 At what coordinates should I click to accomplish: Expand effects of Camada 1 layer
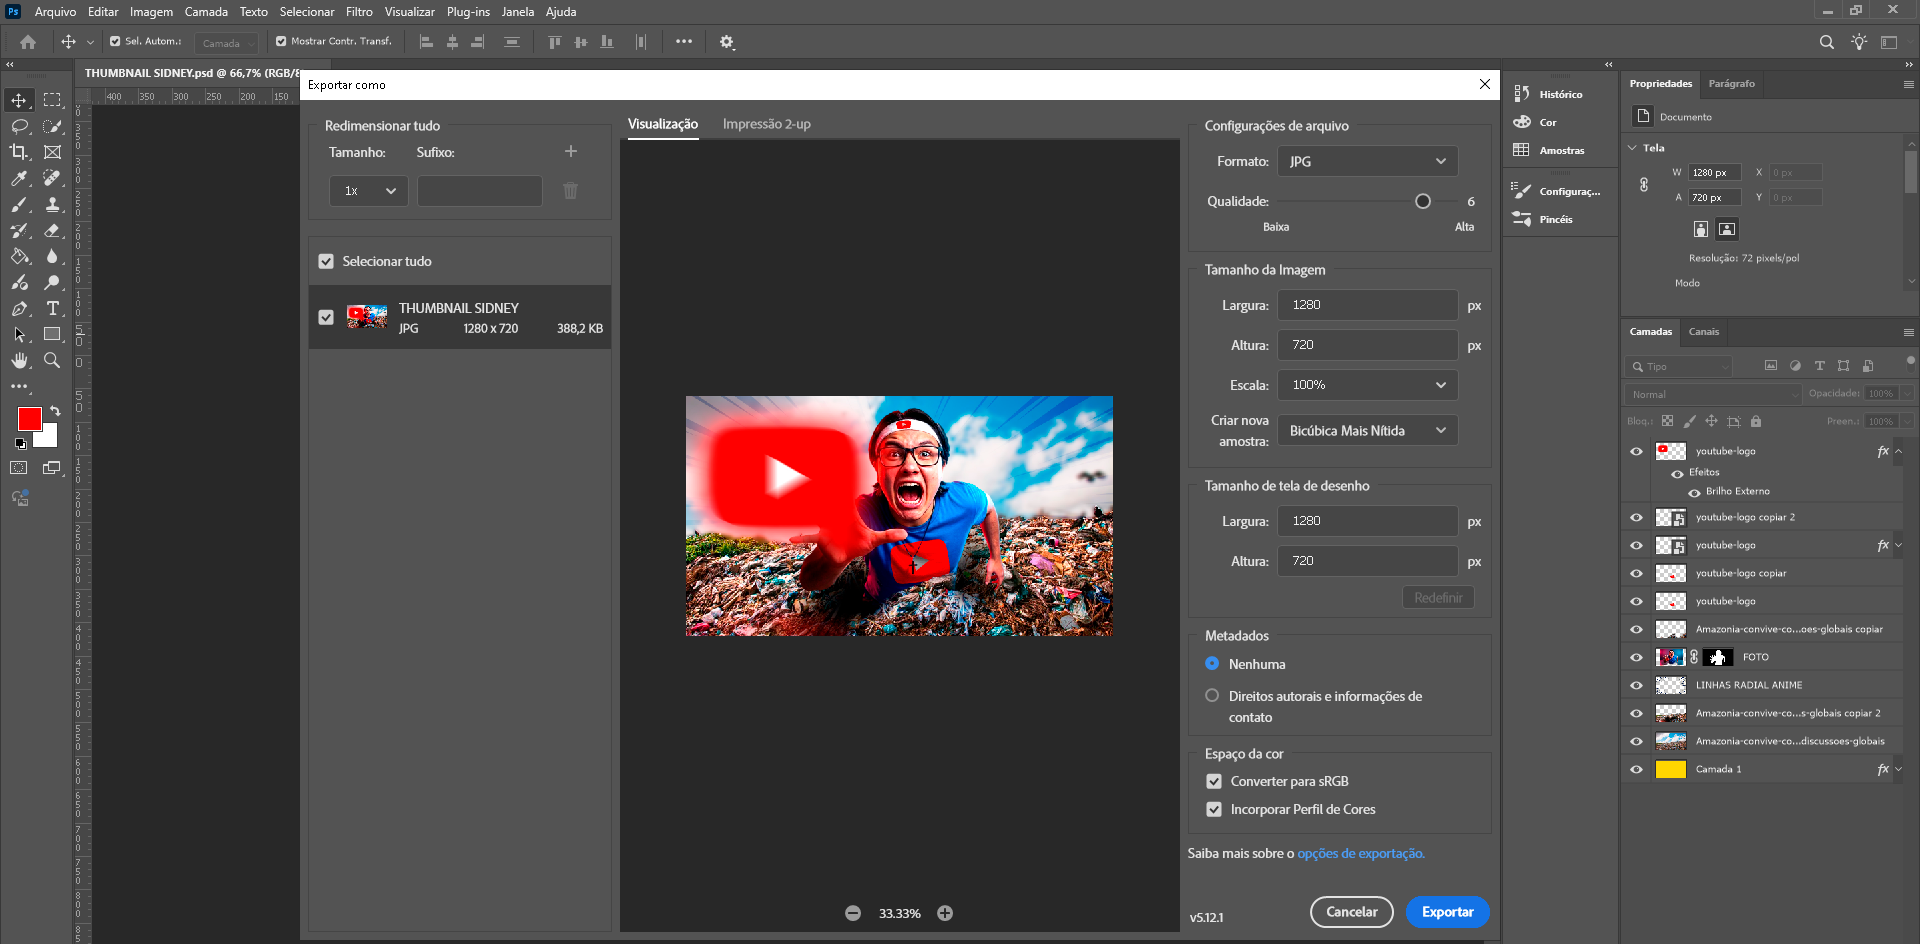pyautogui.click(x=1899, y=769)
